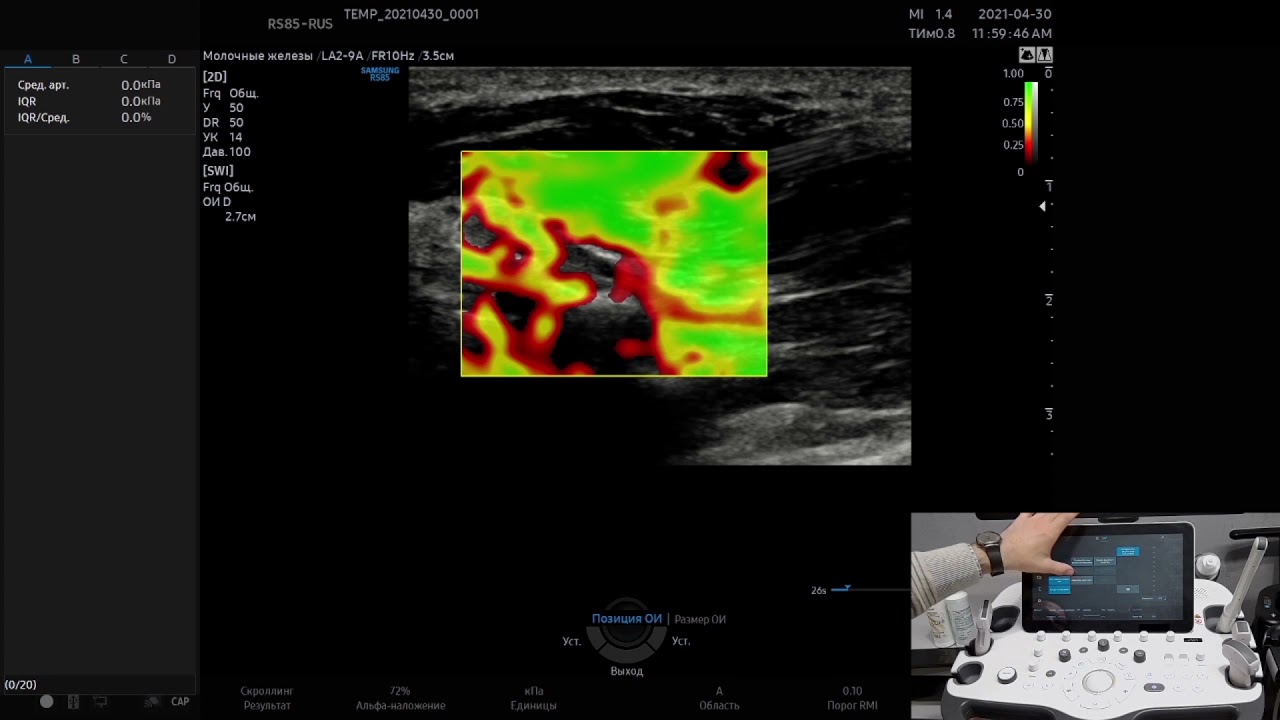Click the dual-view icon beside body marker
This screenshot has width=1280, height=720.
pos(1045,55)
